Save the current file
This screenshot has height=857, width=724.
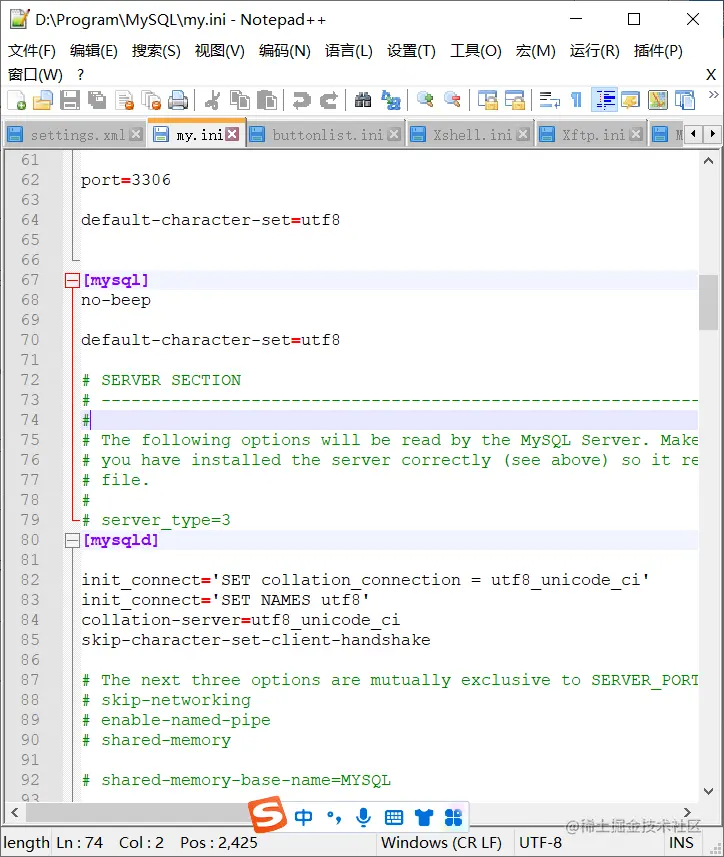70,101
